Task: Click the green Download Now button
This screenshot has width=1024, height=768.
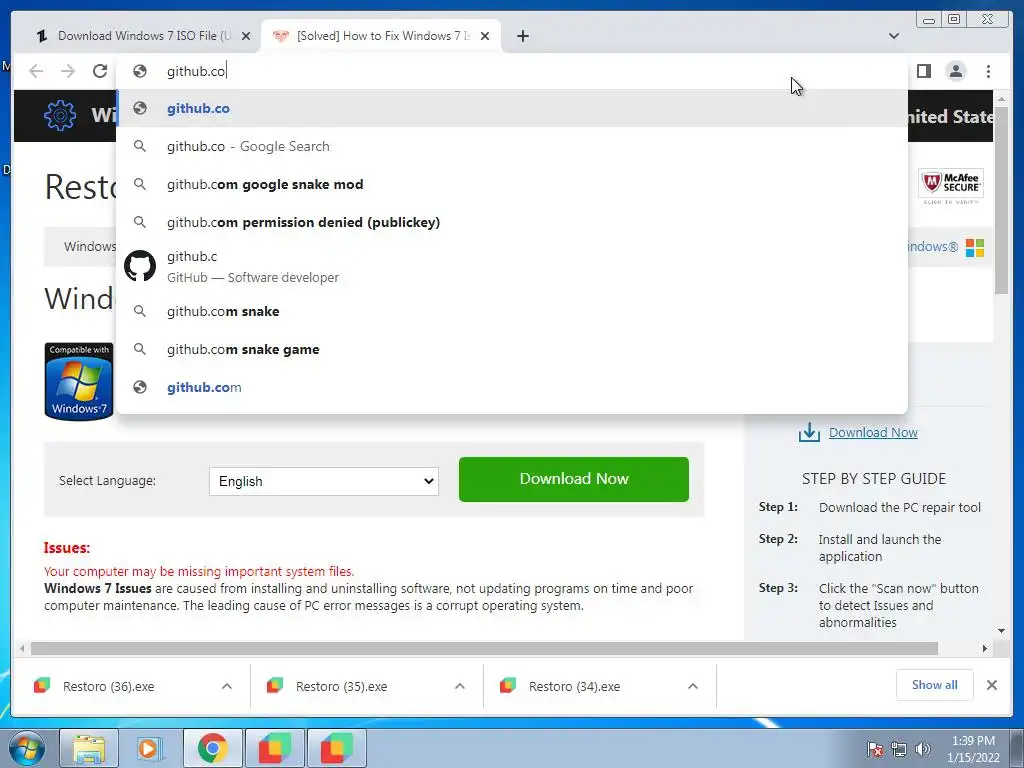Action: pyautogui.click(x=573, y=479)
